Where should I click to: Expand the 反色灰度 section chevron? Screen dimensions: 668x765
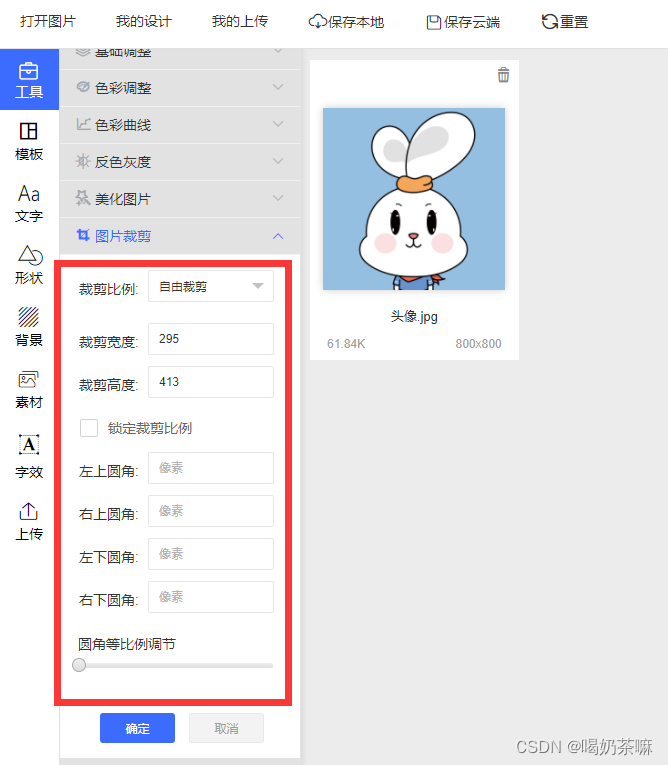click(278, 161)
